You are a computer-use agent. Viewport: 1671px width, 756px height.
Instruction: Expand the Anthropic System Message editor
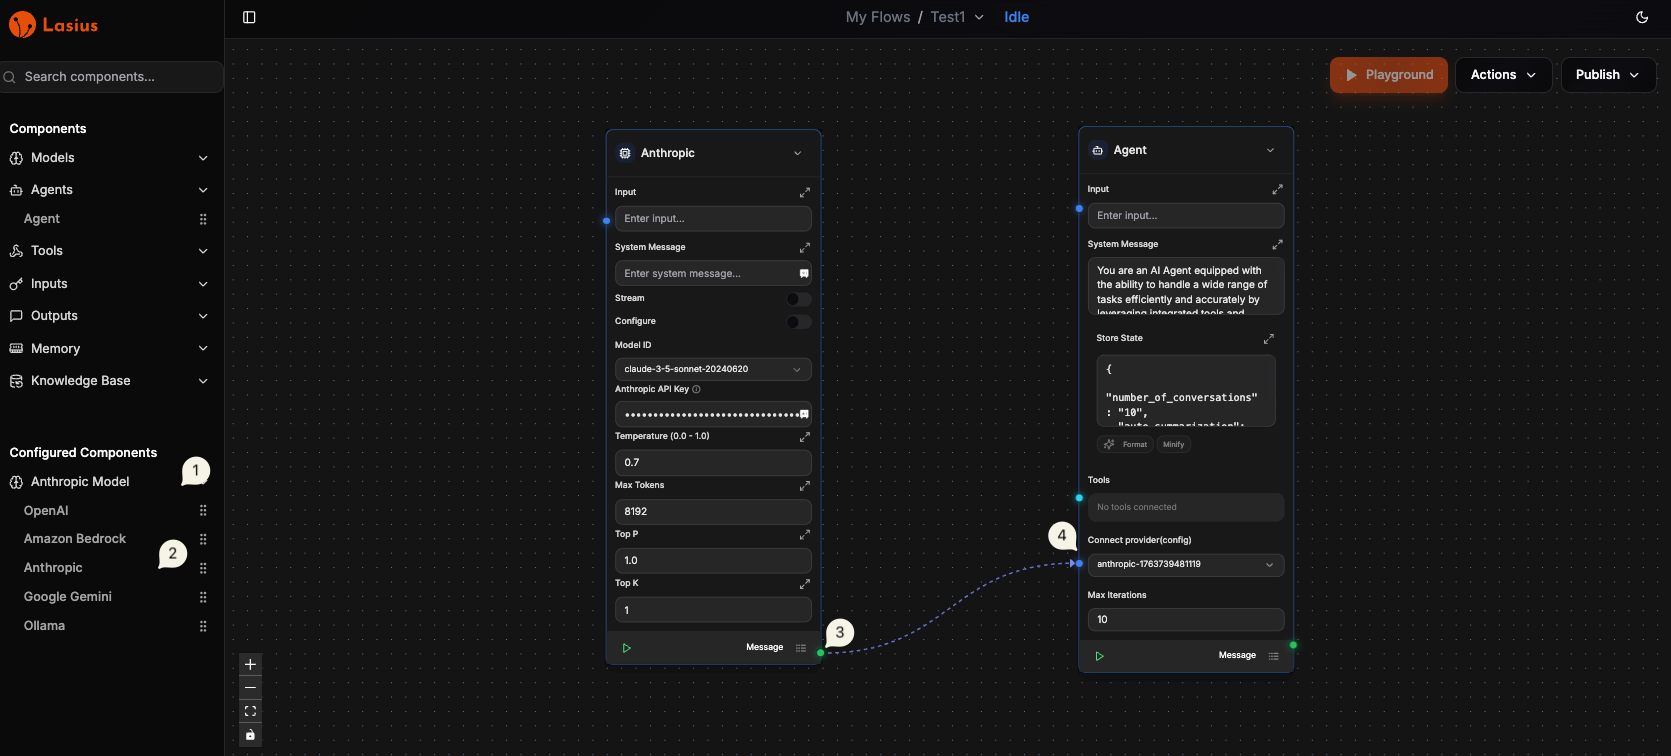pos(805,247)
